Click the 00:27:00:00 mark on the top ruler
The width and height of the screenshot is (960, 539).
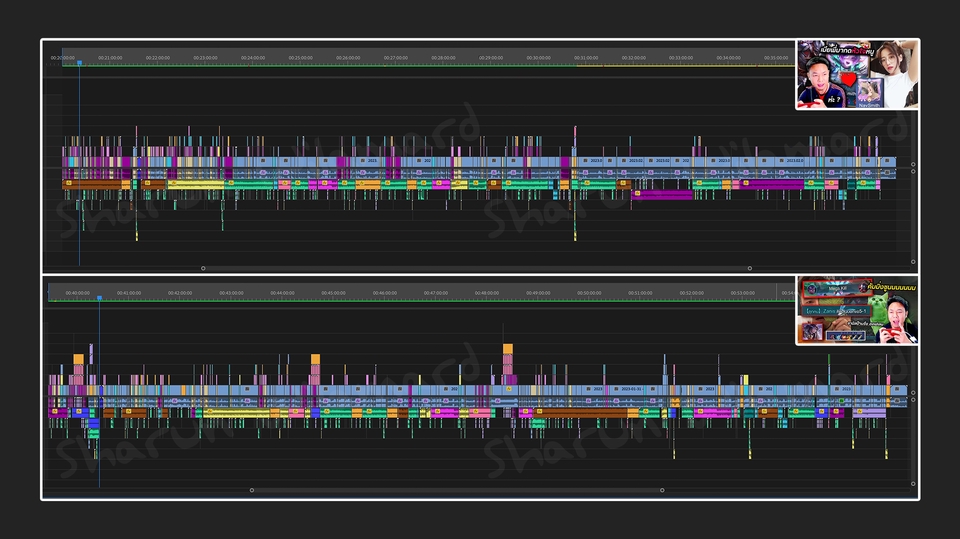396,58
